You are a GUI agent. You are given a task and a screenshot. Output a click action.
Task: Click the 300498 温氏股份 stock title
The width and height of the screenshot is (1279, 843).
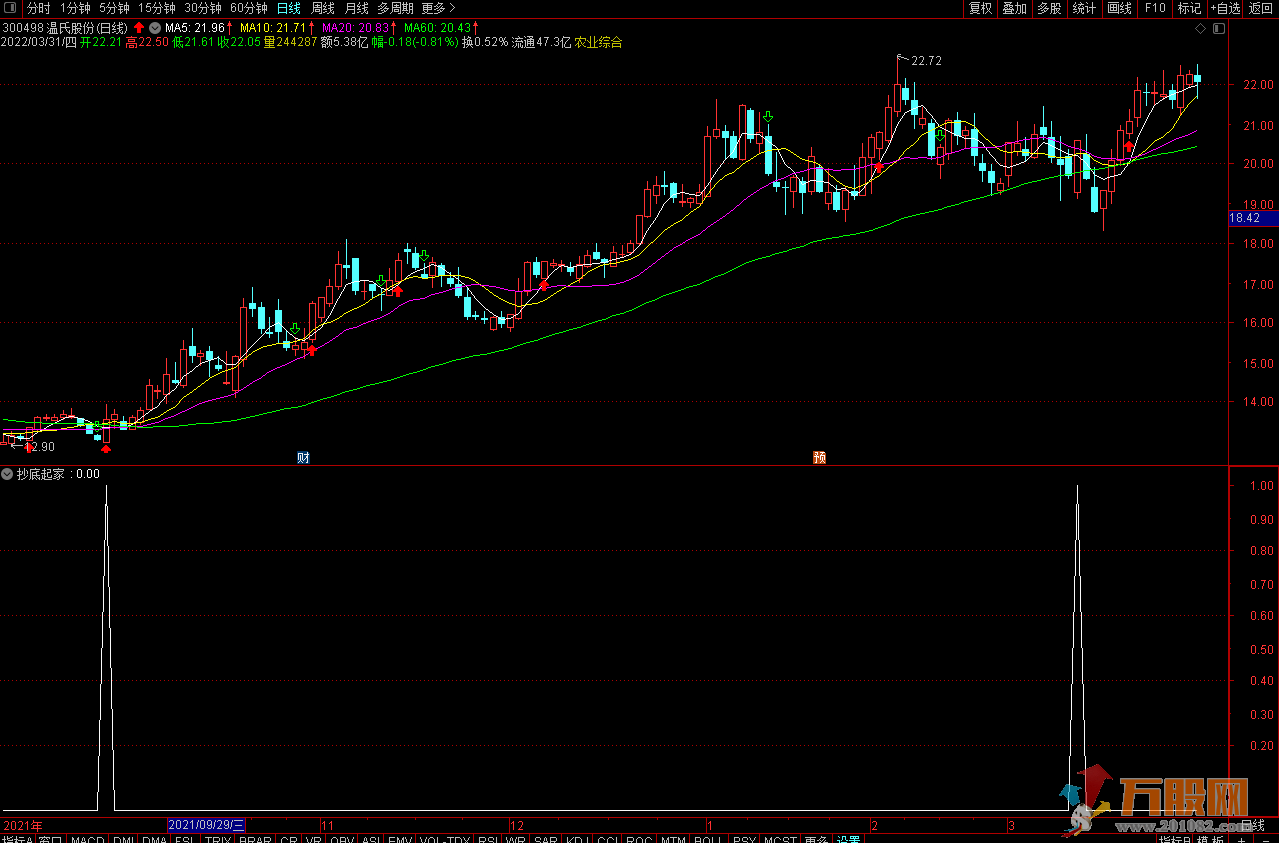click(65, 27)
